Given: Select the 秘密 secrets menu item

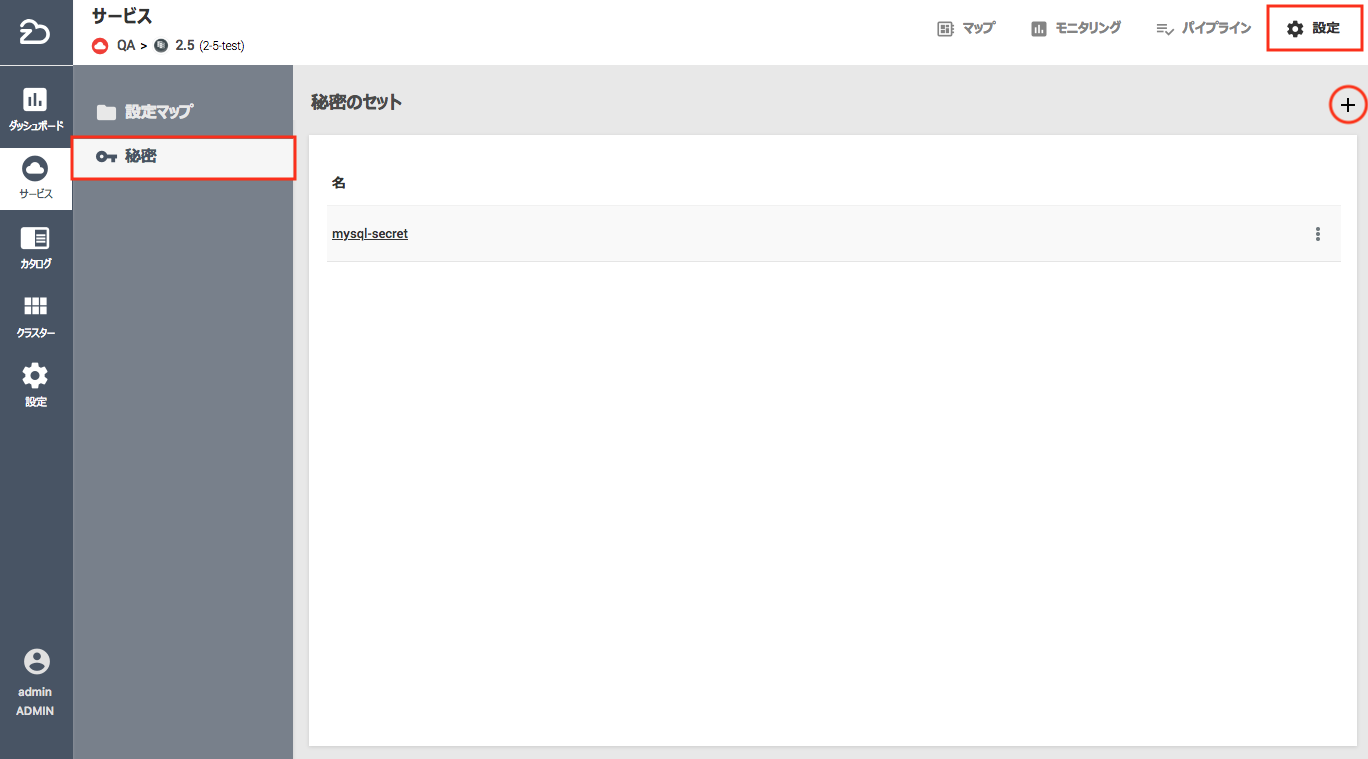Looking at the screenshot, I should [183, 157].
